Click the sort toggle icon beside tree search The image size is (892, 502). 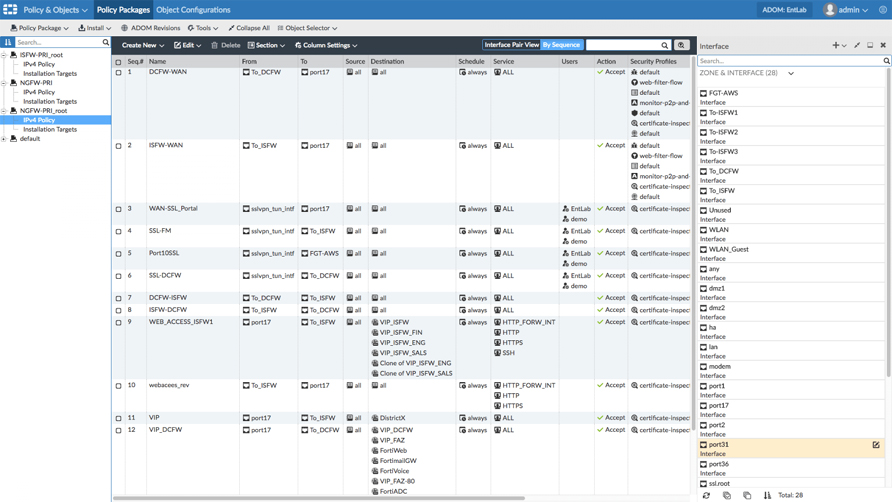[x=8, y=43]
